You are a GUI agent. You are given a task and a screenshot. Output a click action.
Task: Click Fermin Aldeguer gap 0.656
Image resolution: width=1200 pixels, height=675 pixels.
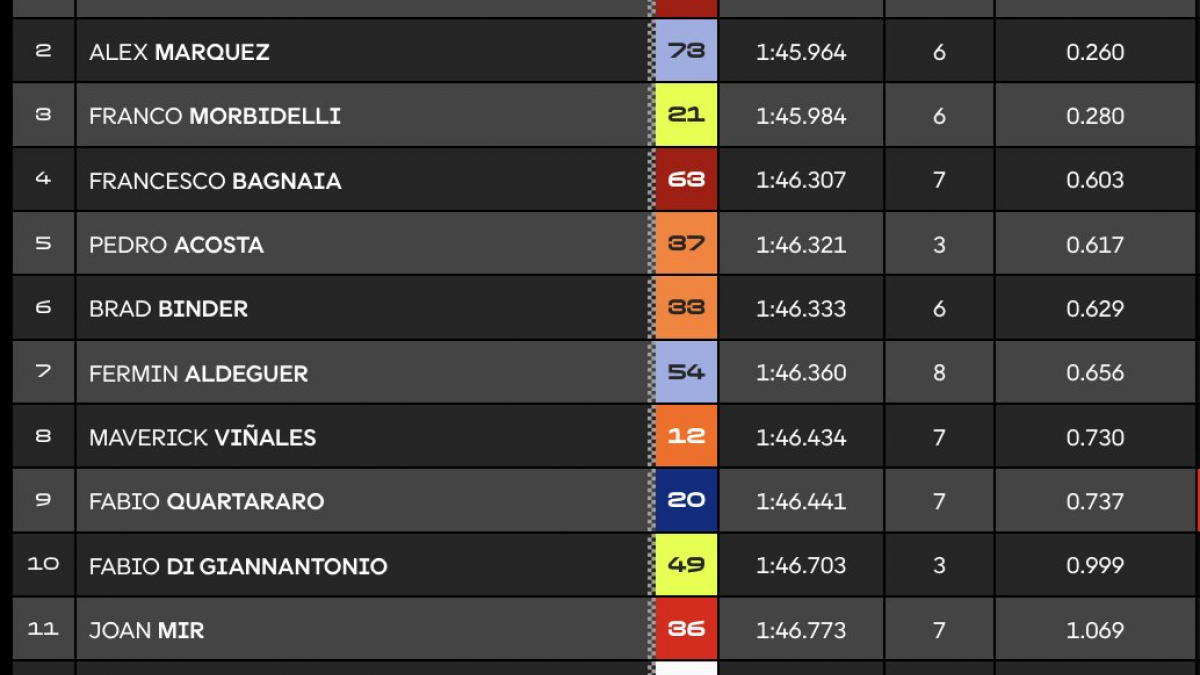[1095, 373]
